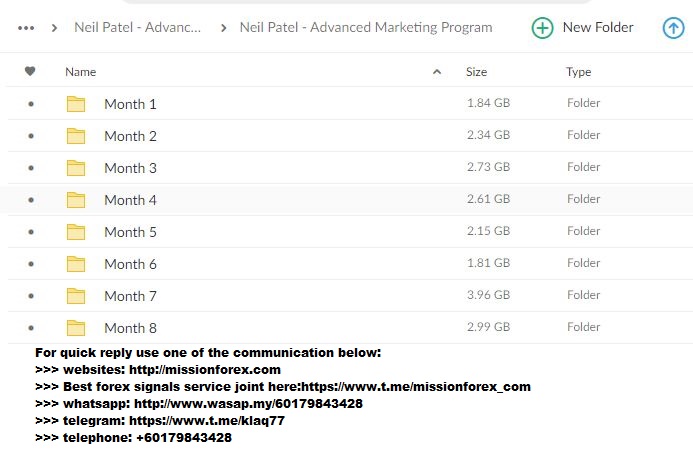
Task: Toggle the favorite dot for Month 5
Action: pyautogui.click(x=31, y=232)
